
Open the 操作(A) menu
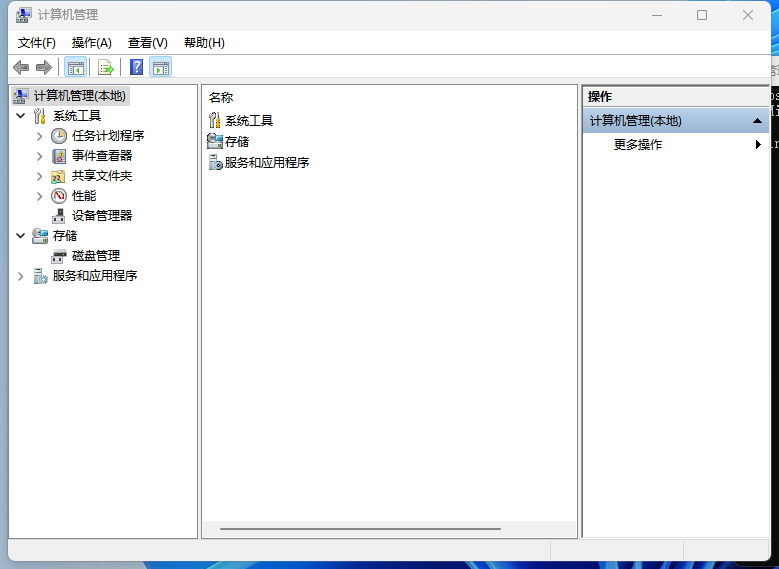tap(91, 42)
